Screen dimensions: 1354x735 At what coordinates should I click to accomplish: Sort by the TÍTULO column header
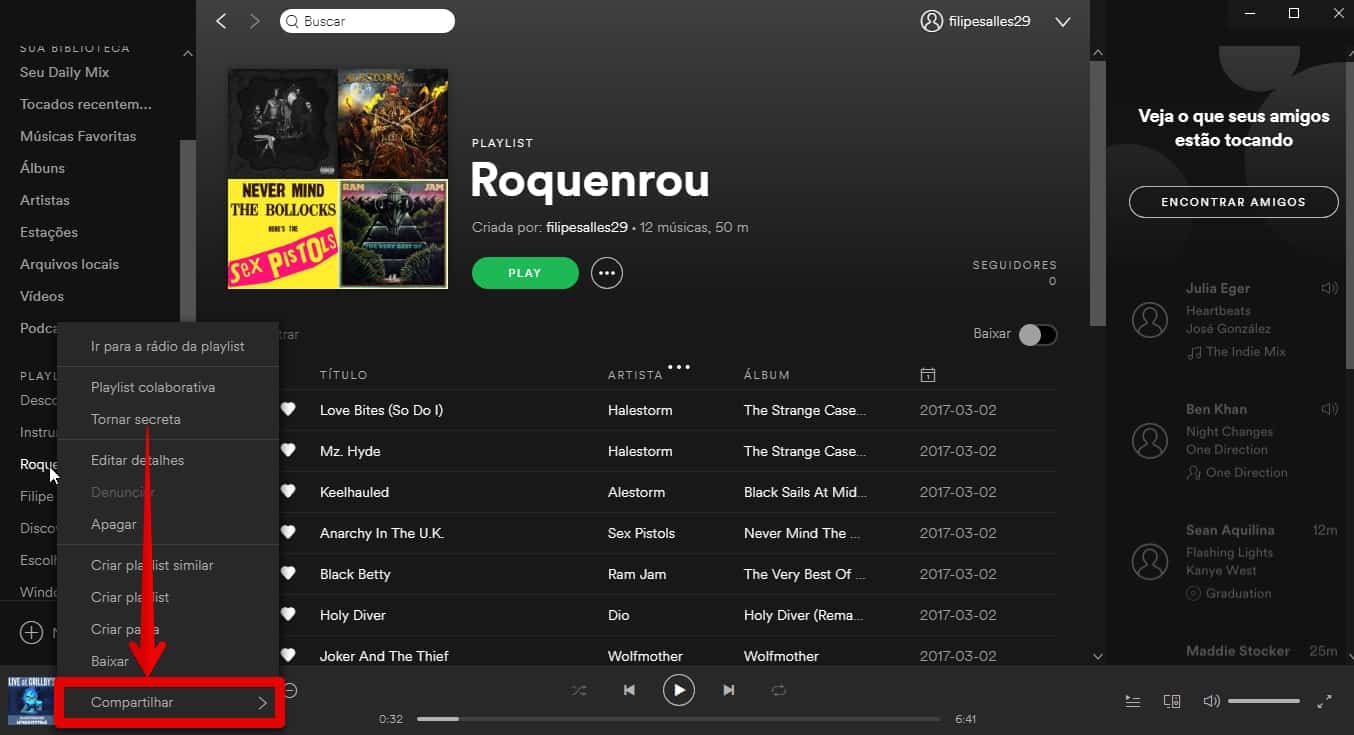tap(344, 375)
